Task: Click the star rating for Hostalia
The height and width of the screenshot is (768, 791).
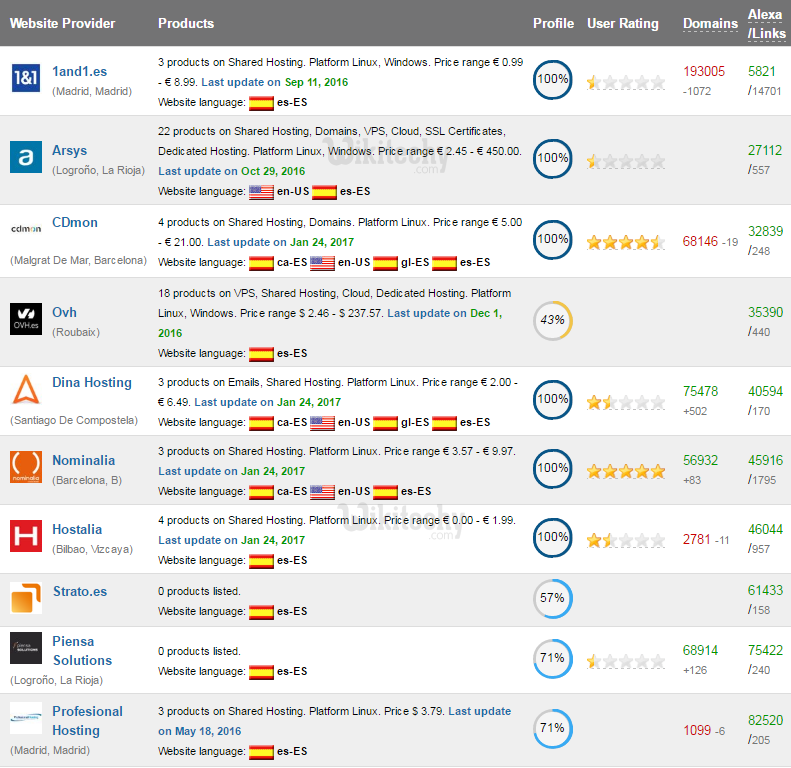Action: click(626, 540)
